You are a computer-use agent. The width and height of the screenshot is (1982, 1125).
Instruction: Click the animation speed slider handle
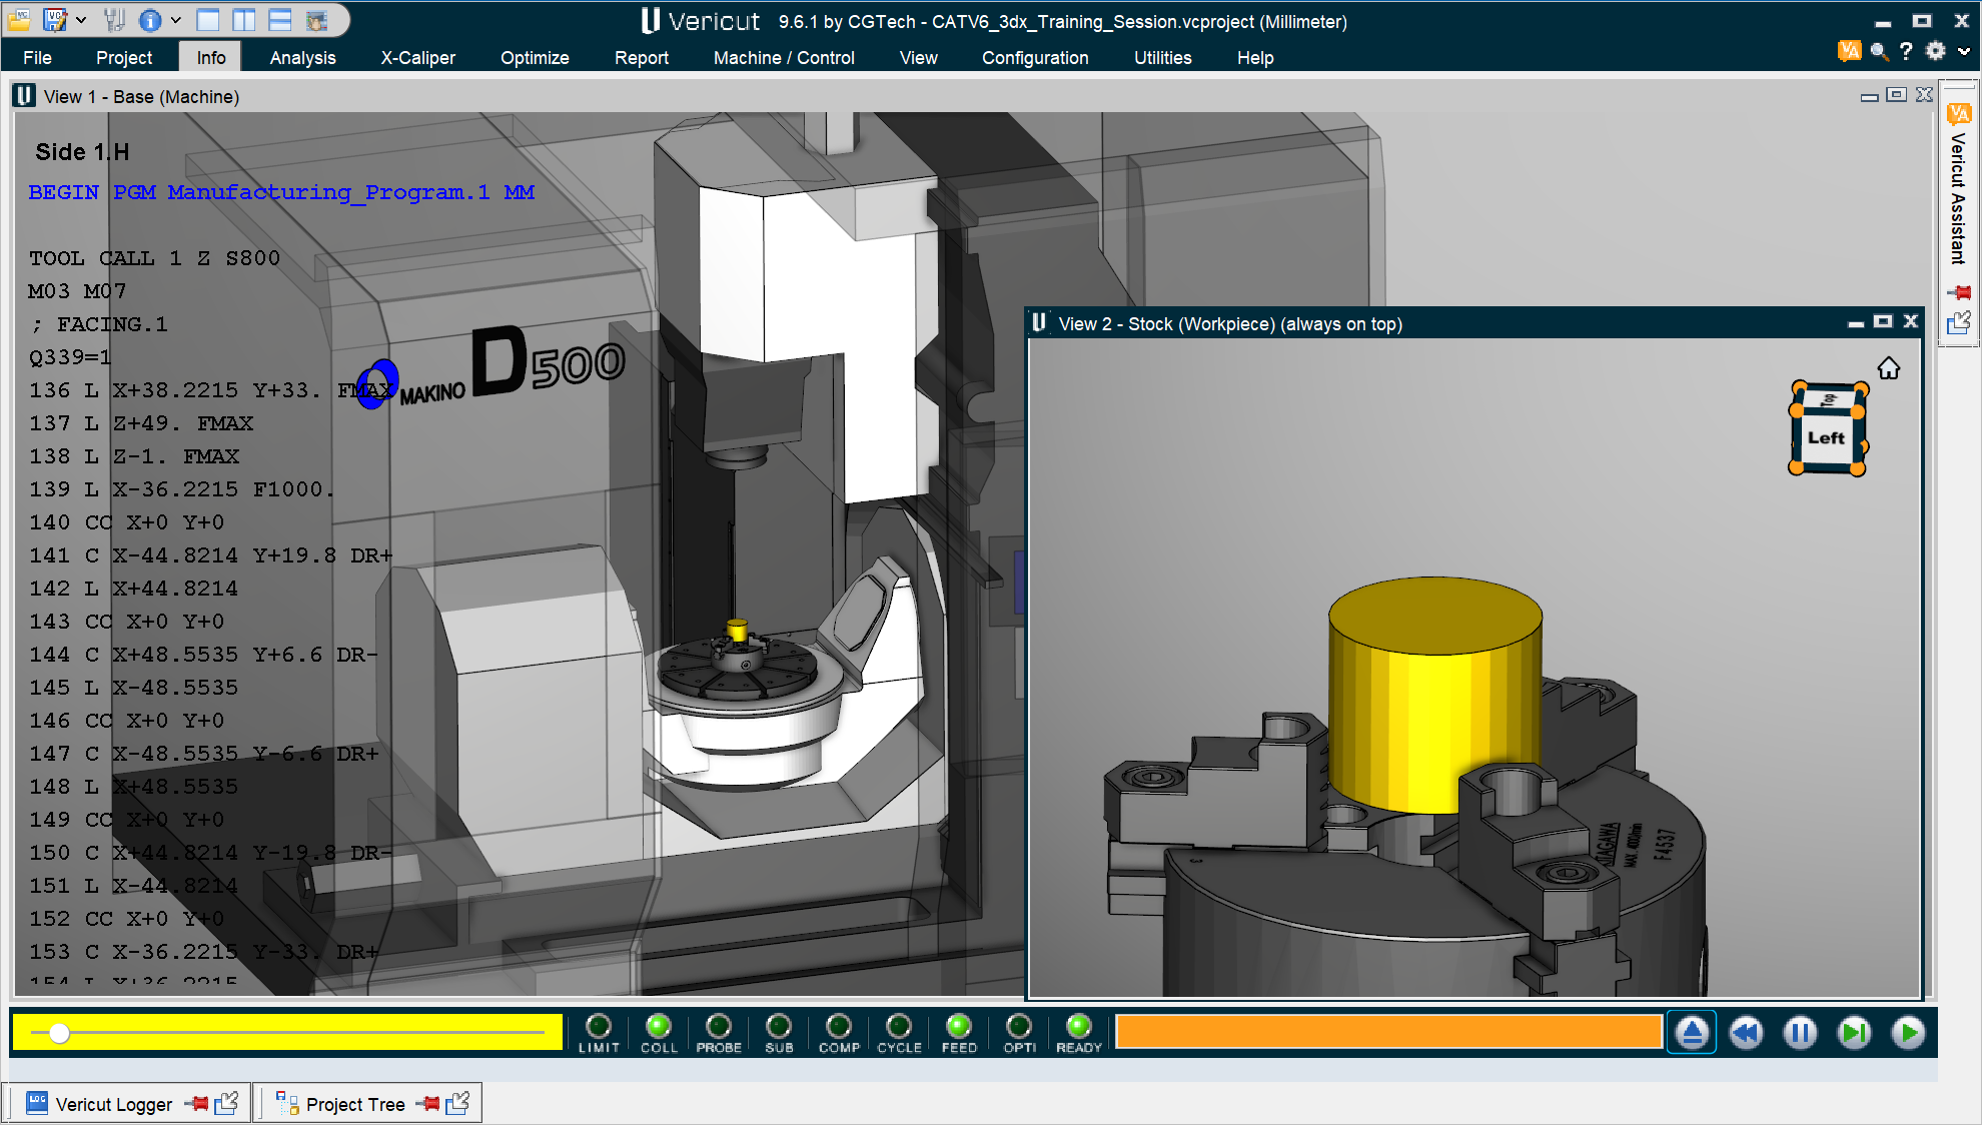[59, 1033]
